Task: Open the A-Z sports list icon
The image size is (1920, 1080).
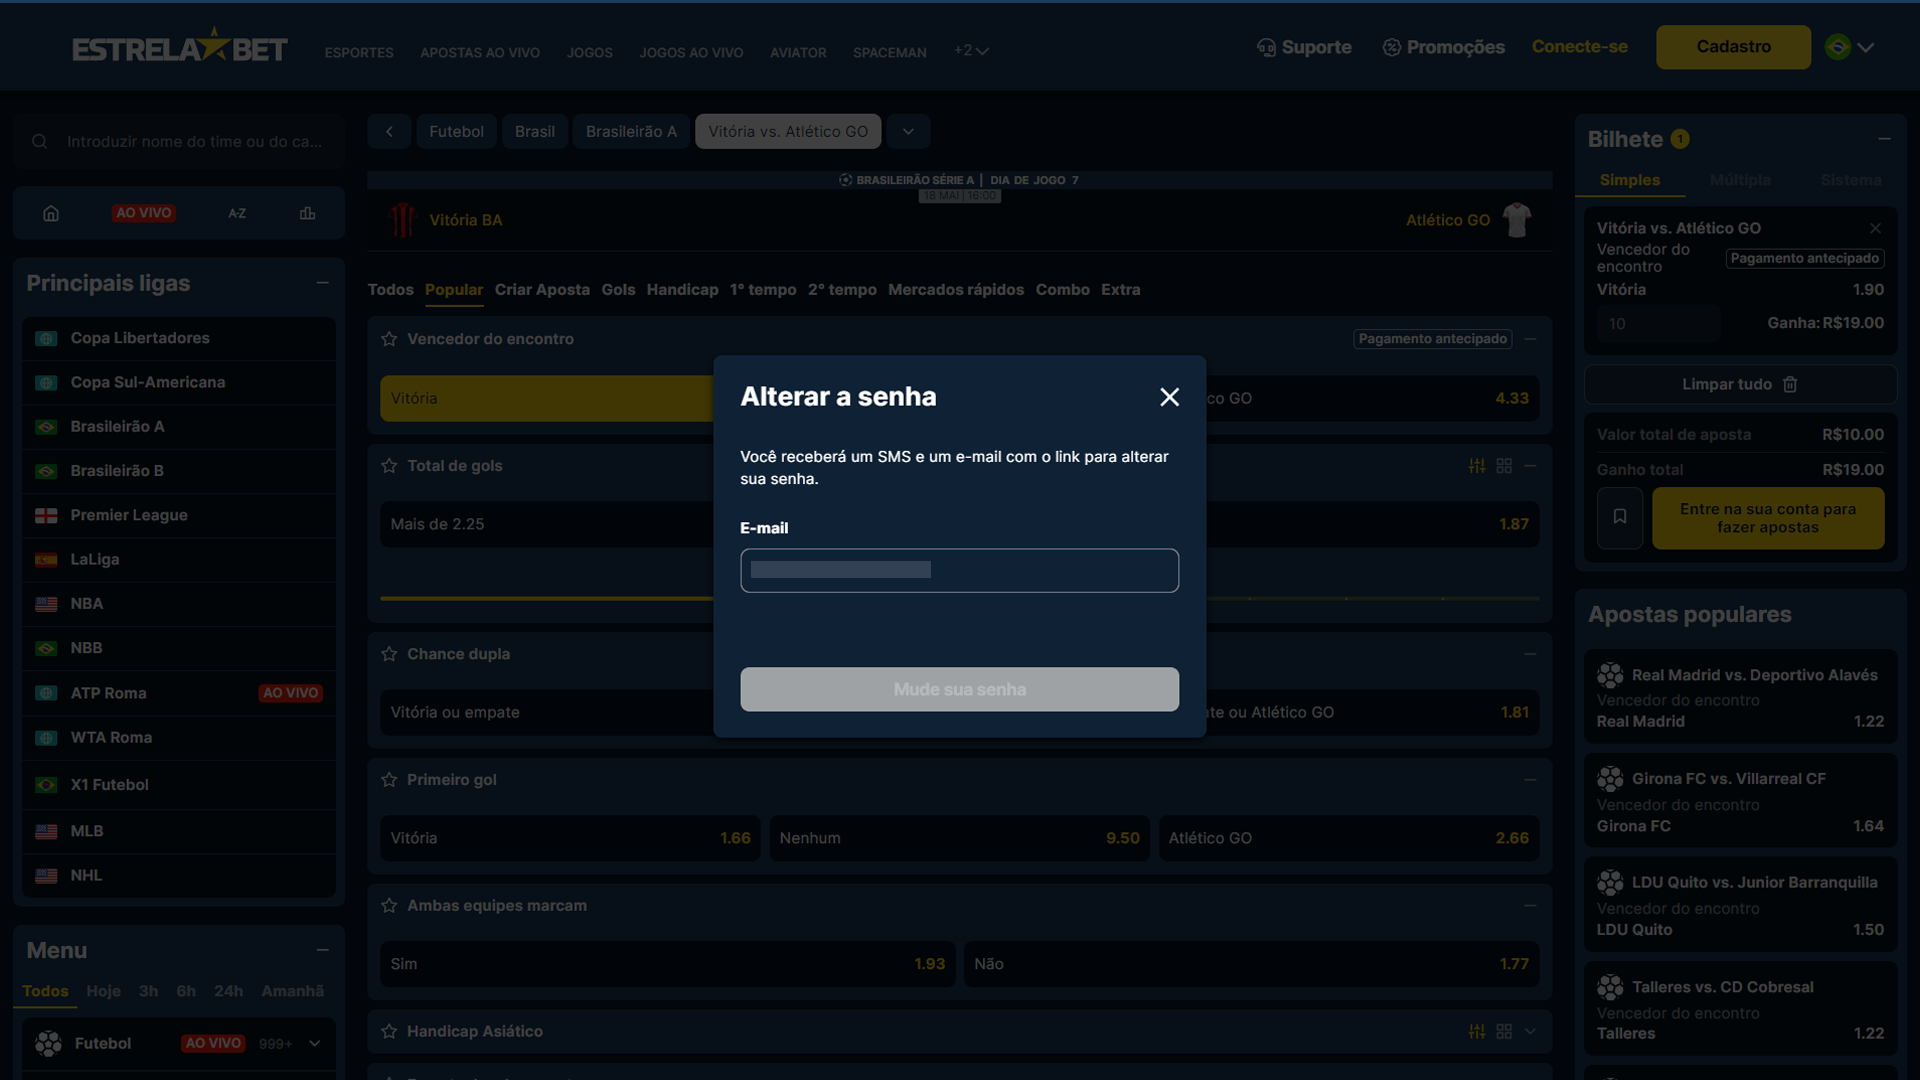Action: (x=237, y=213)
